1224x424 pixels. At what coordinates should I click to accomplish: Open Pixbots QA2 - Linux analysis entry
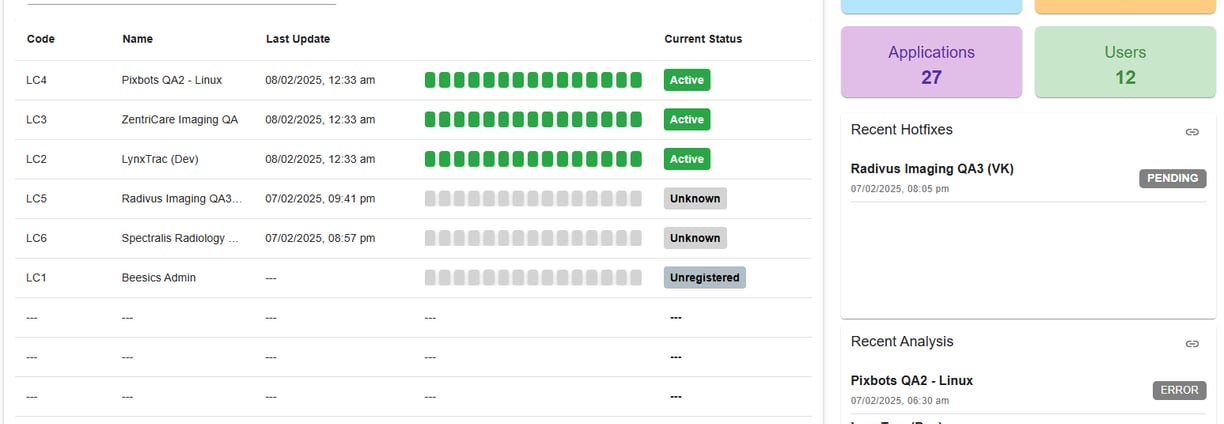(x=911, y=381)
